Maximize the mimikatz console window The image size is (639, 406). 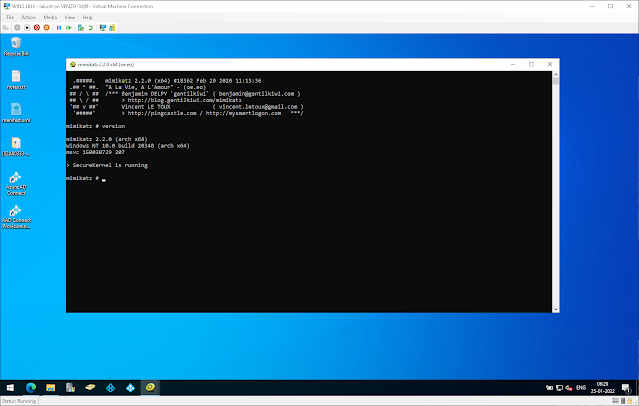point(531,64)
